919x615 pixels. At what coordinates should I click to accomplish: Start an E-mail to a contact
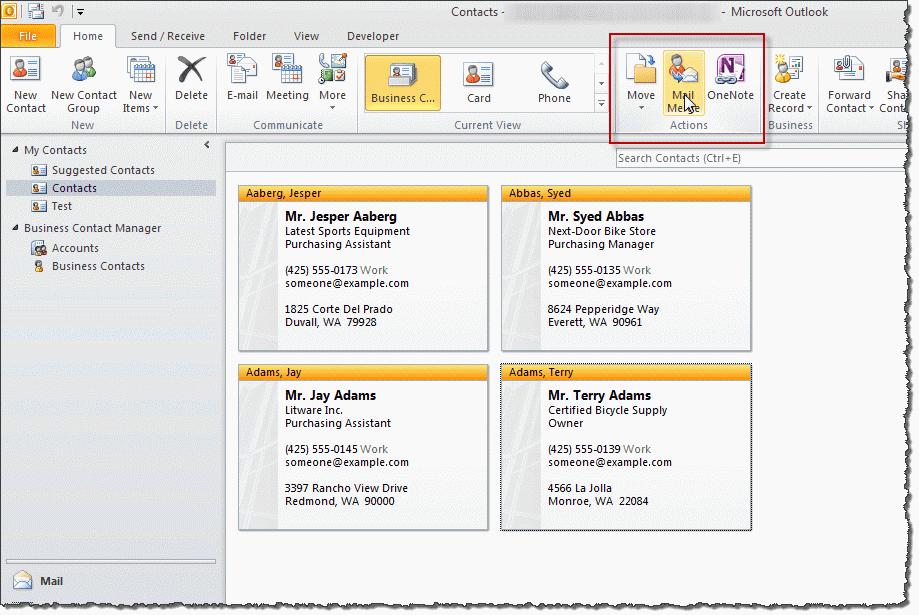pos(242,84)
